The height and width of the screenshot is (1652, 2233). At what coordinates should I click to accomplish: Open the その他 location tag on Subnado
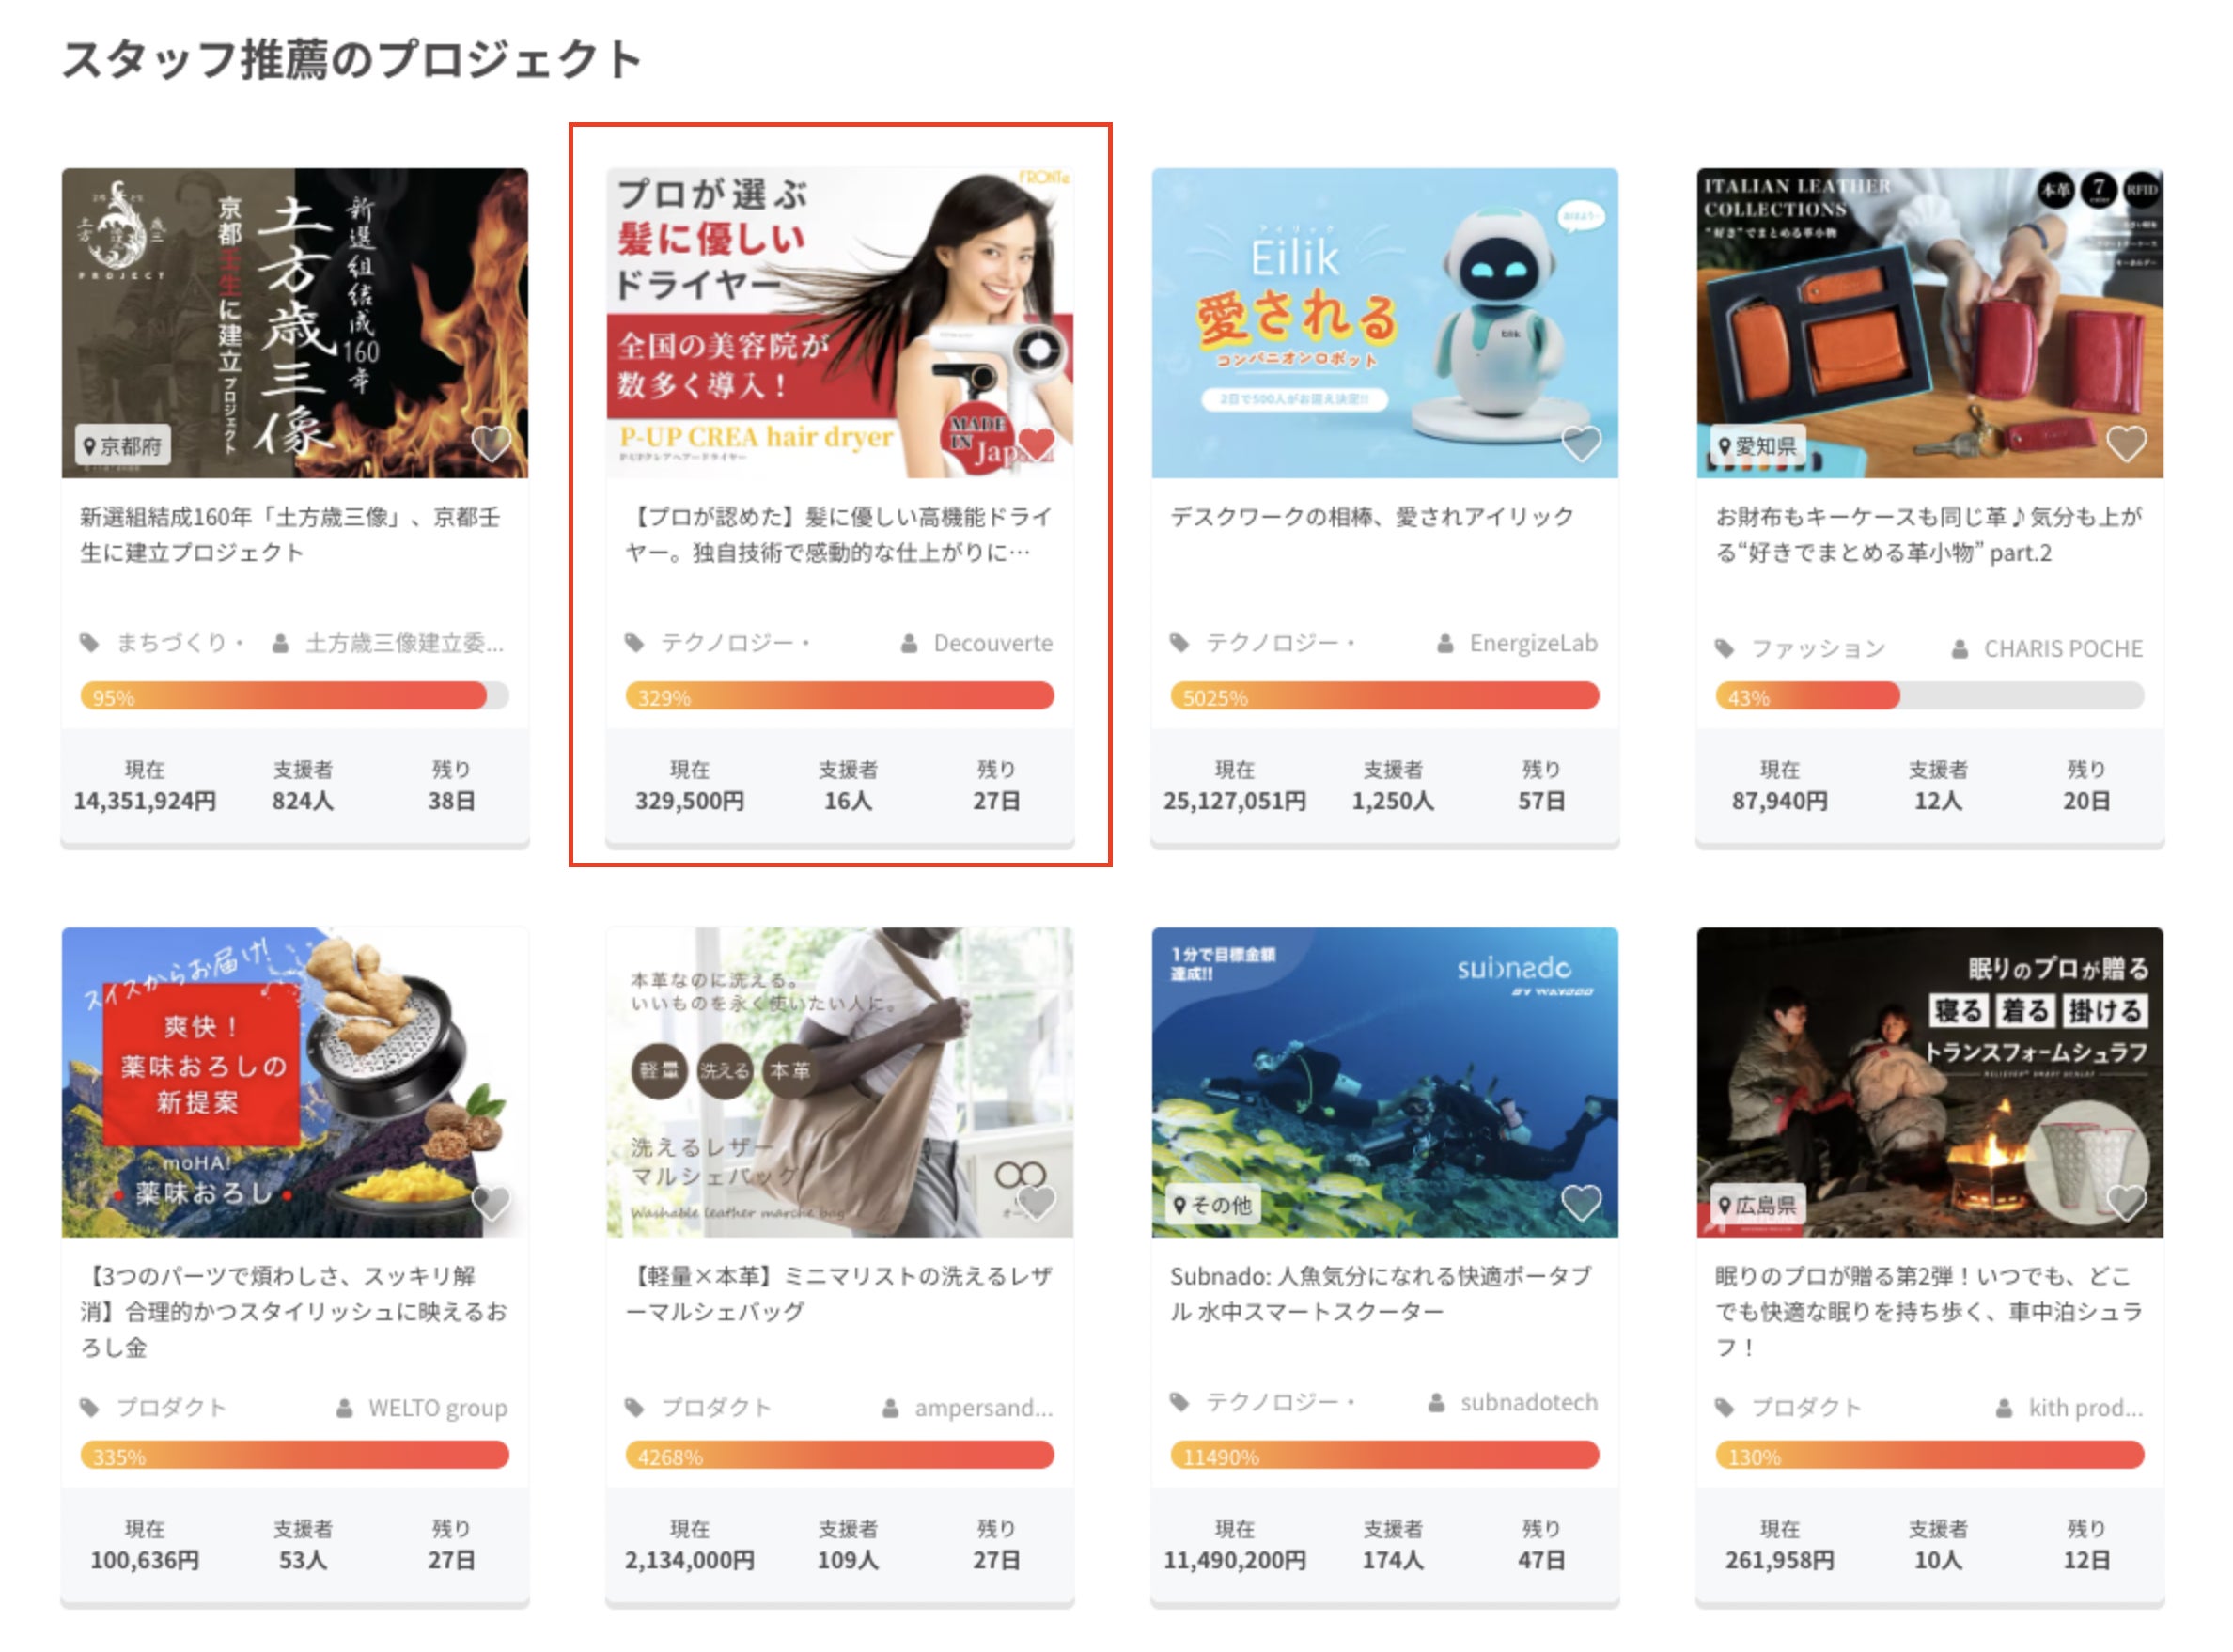(x=1213, y=1205)
